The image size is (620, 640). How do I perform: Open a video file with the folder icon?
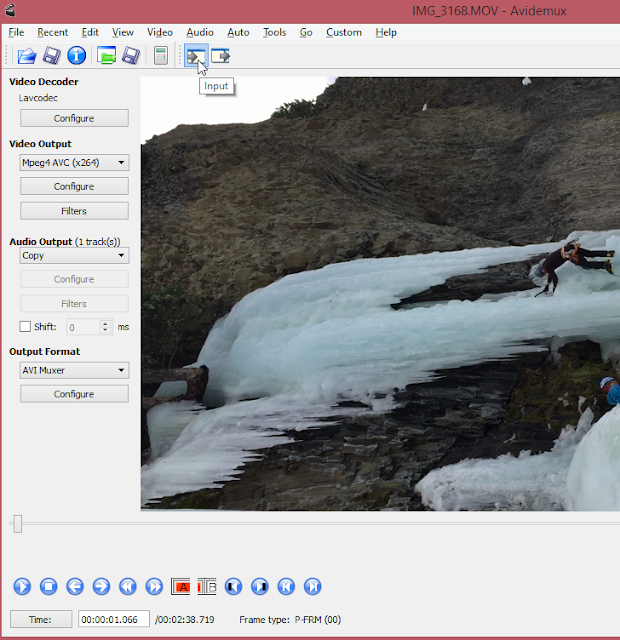(x=27, y=56)
